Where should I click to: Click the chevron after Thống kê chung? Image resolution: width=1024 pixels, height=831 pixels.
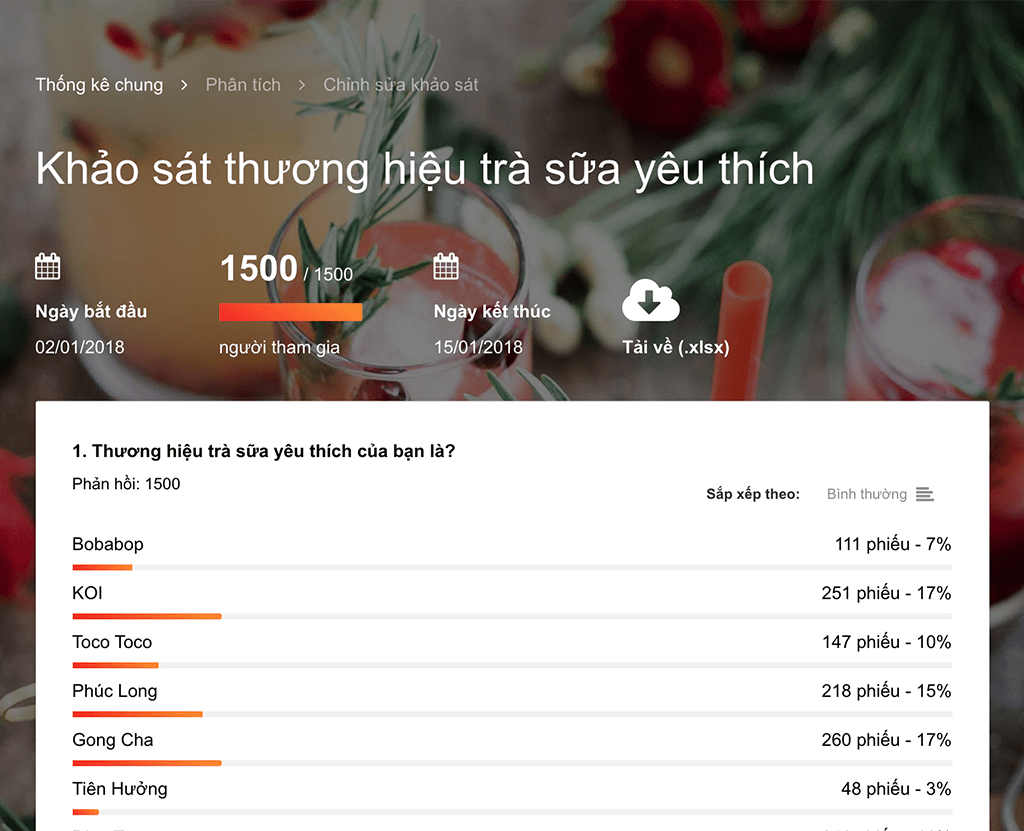(184, 85)
